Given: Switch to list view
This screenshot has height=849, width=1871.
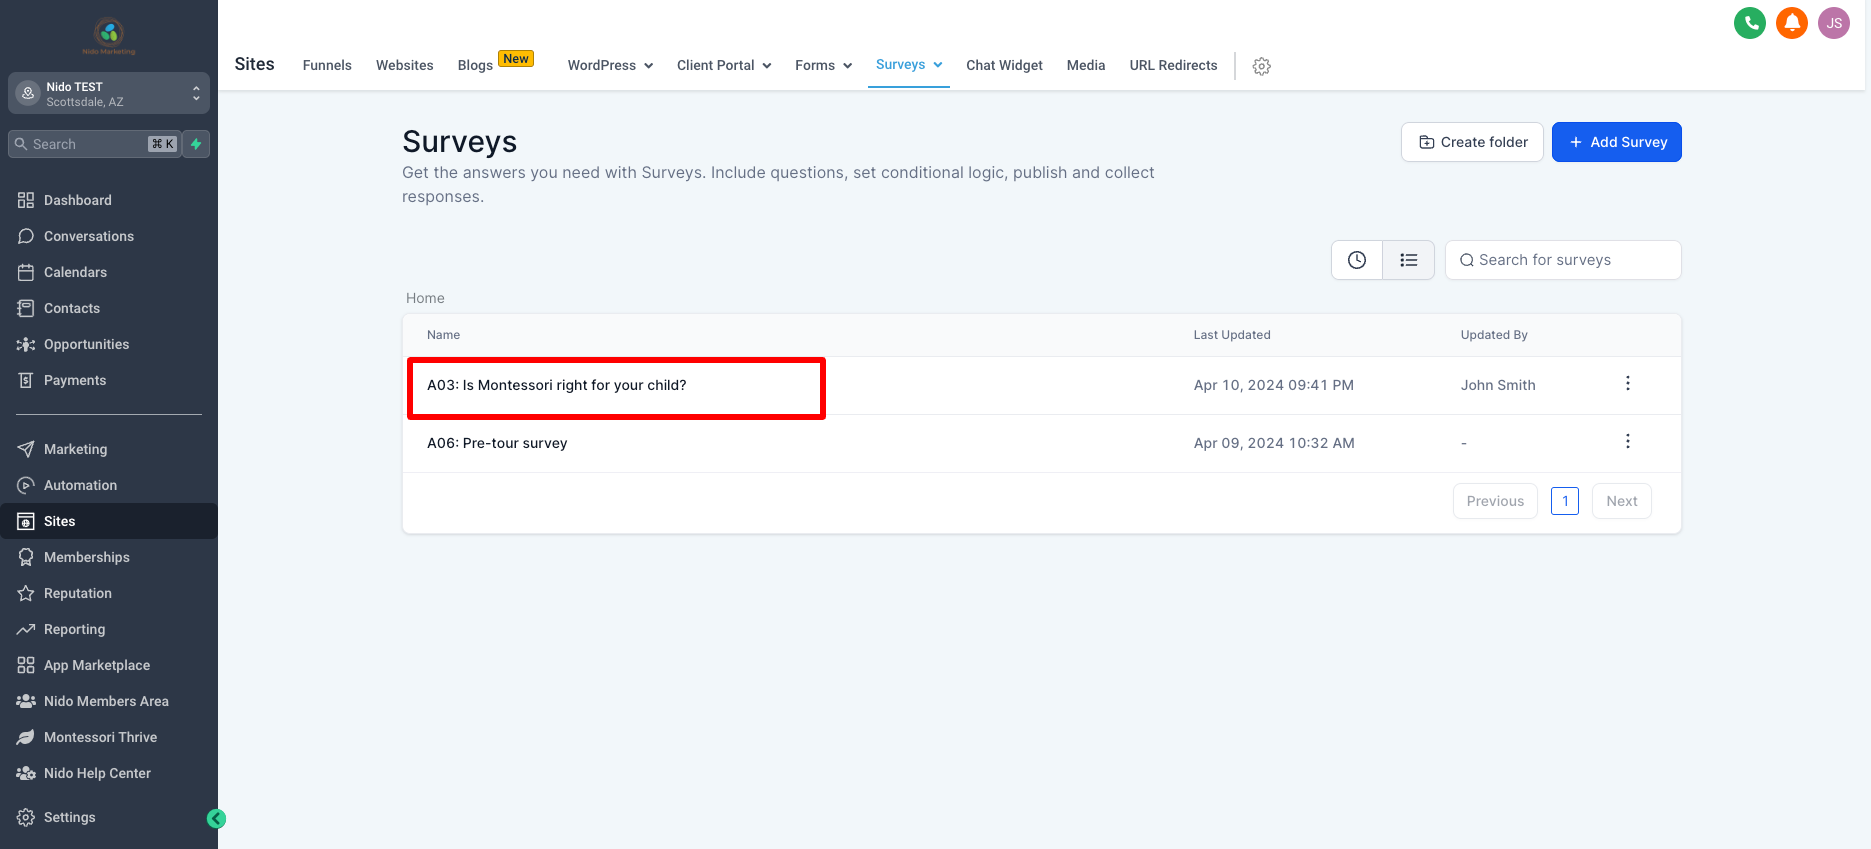Looking at the screenshot, I should click(1409, 260).
